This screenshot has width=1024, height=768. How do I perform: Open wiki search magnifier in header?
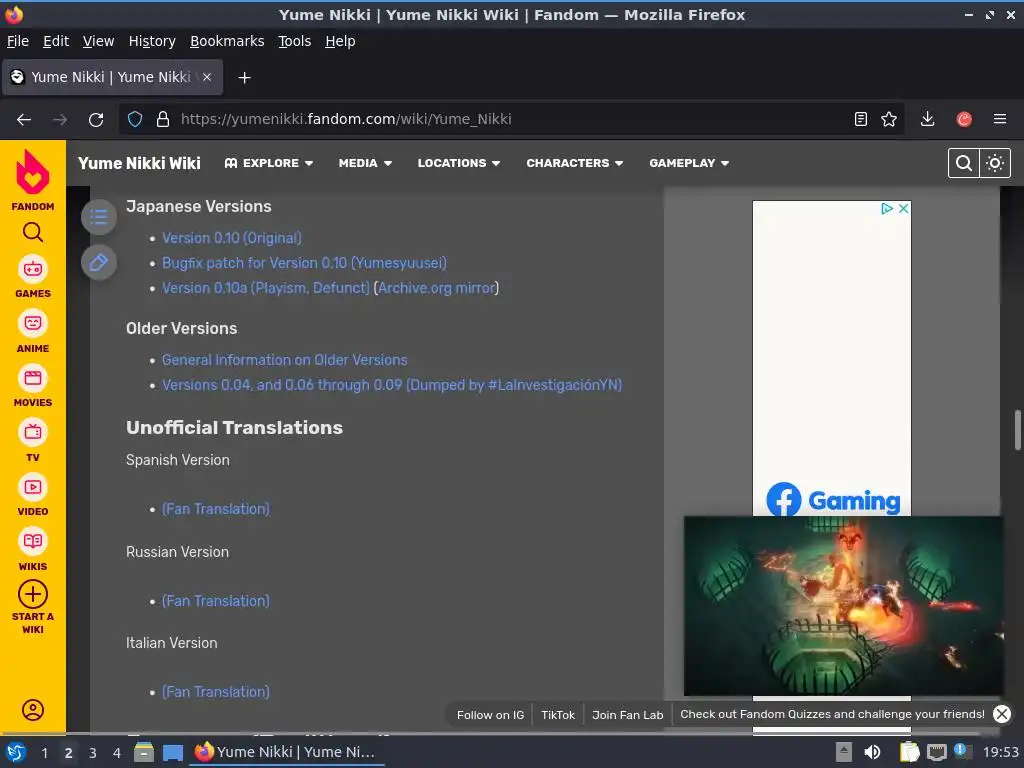963,163
